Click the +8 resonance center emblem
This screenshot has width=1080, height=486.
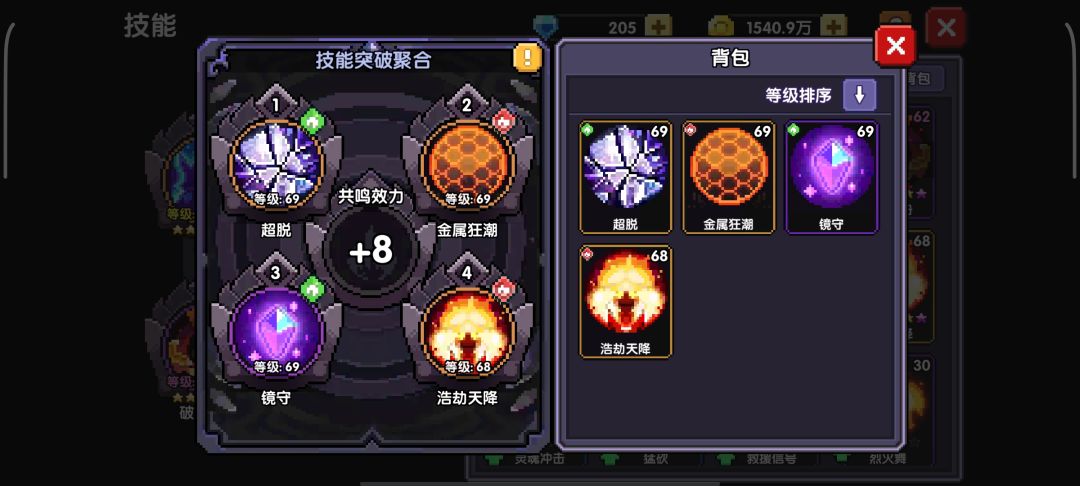click(x=371, y=252)
